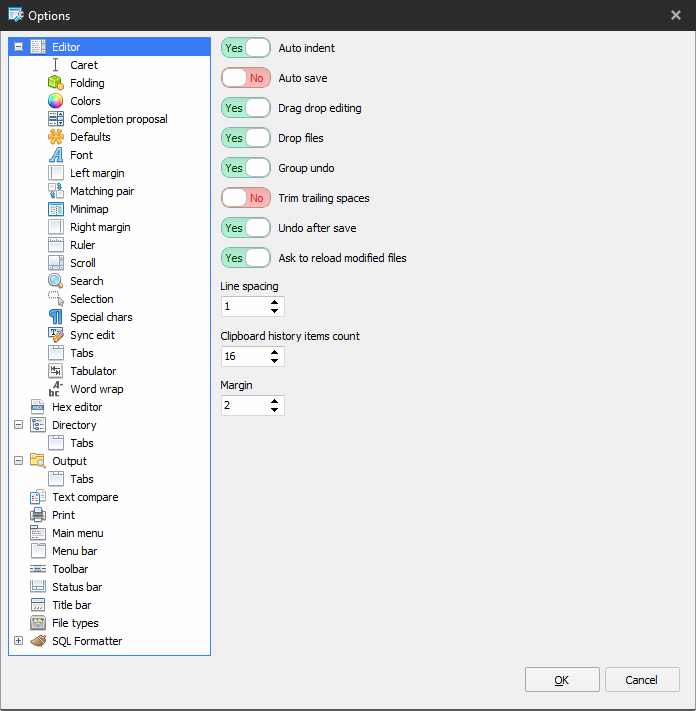Collapse the Output tree node
Image resolution: width=696 pixels, height=711 pixels.
(19, 461)
